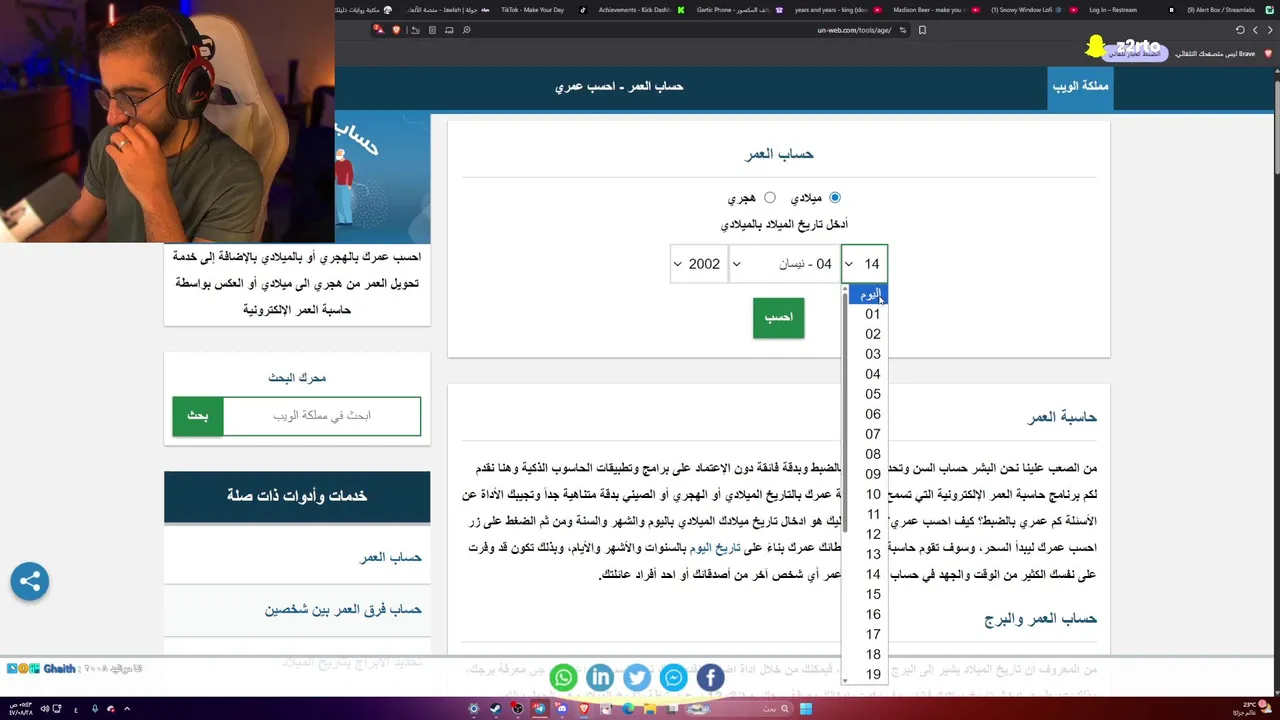The image size is (1280, 720).
Task: Choose day 01 from the dropdown list
Action: click(x=867, y=314)
